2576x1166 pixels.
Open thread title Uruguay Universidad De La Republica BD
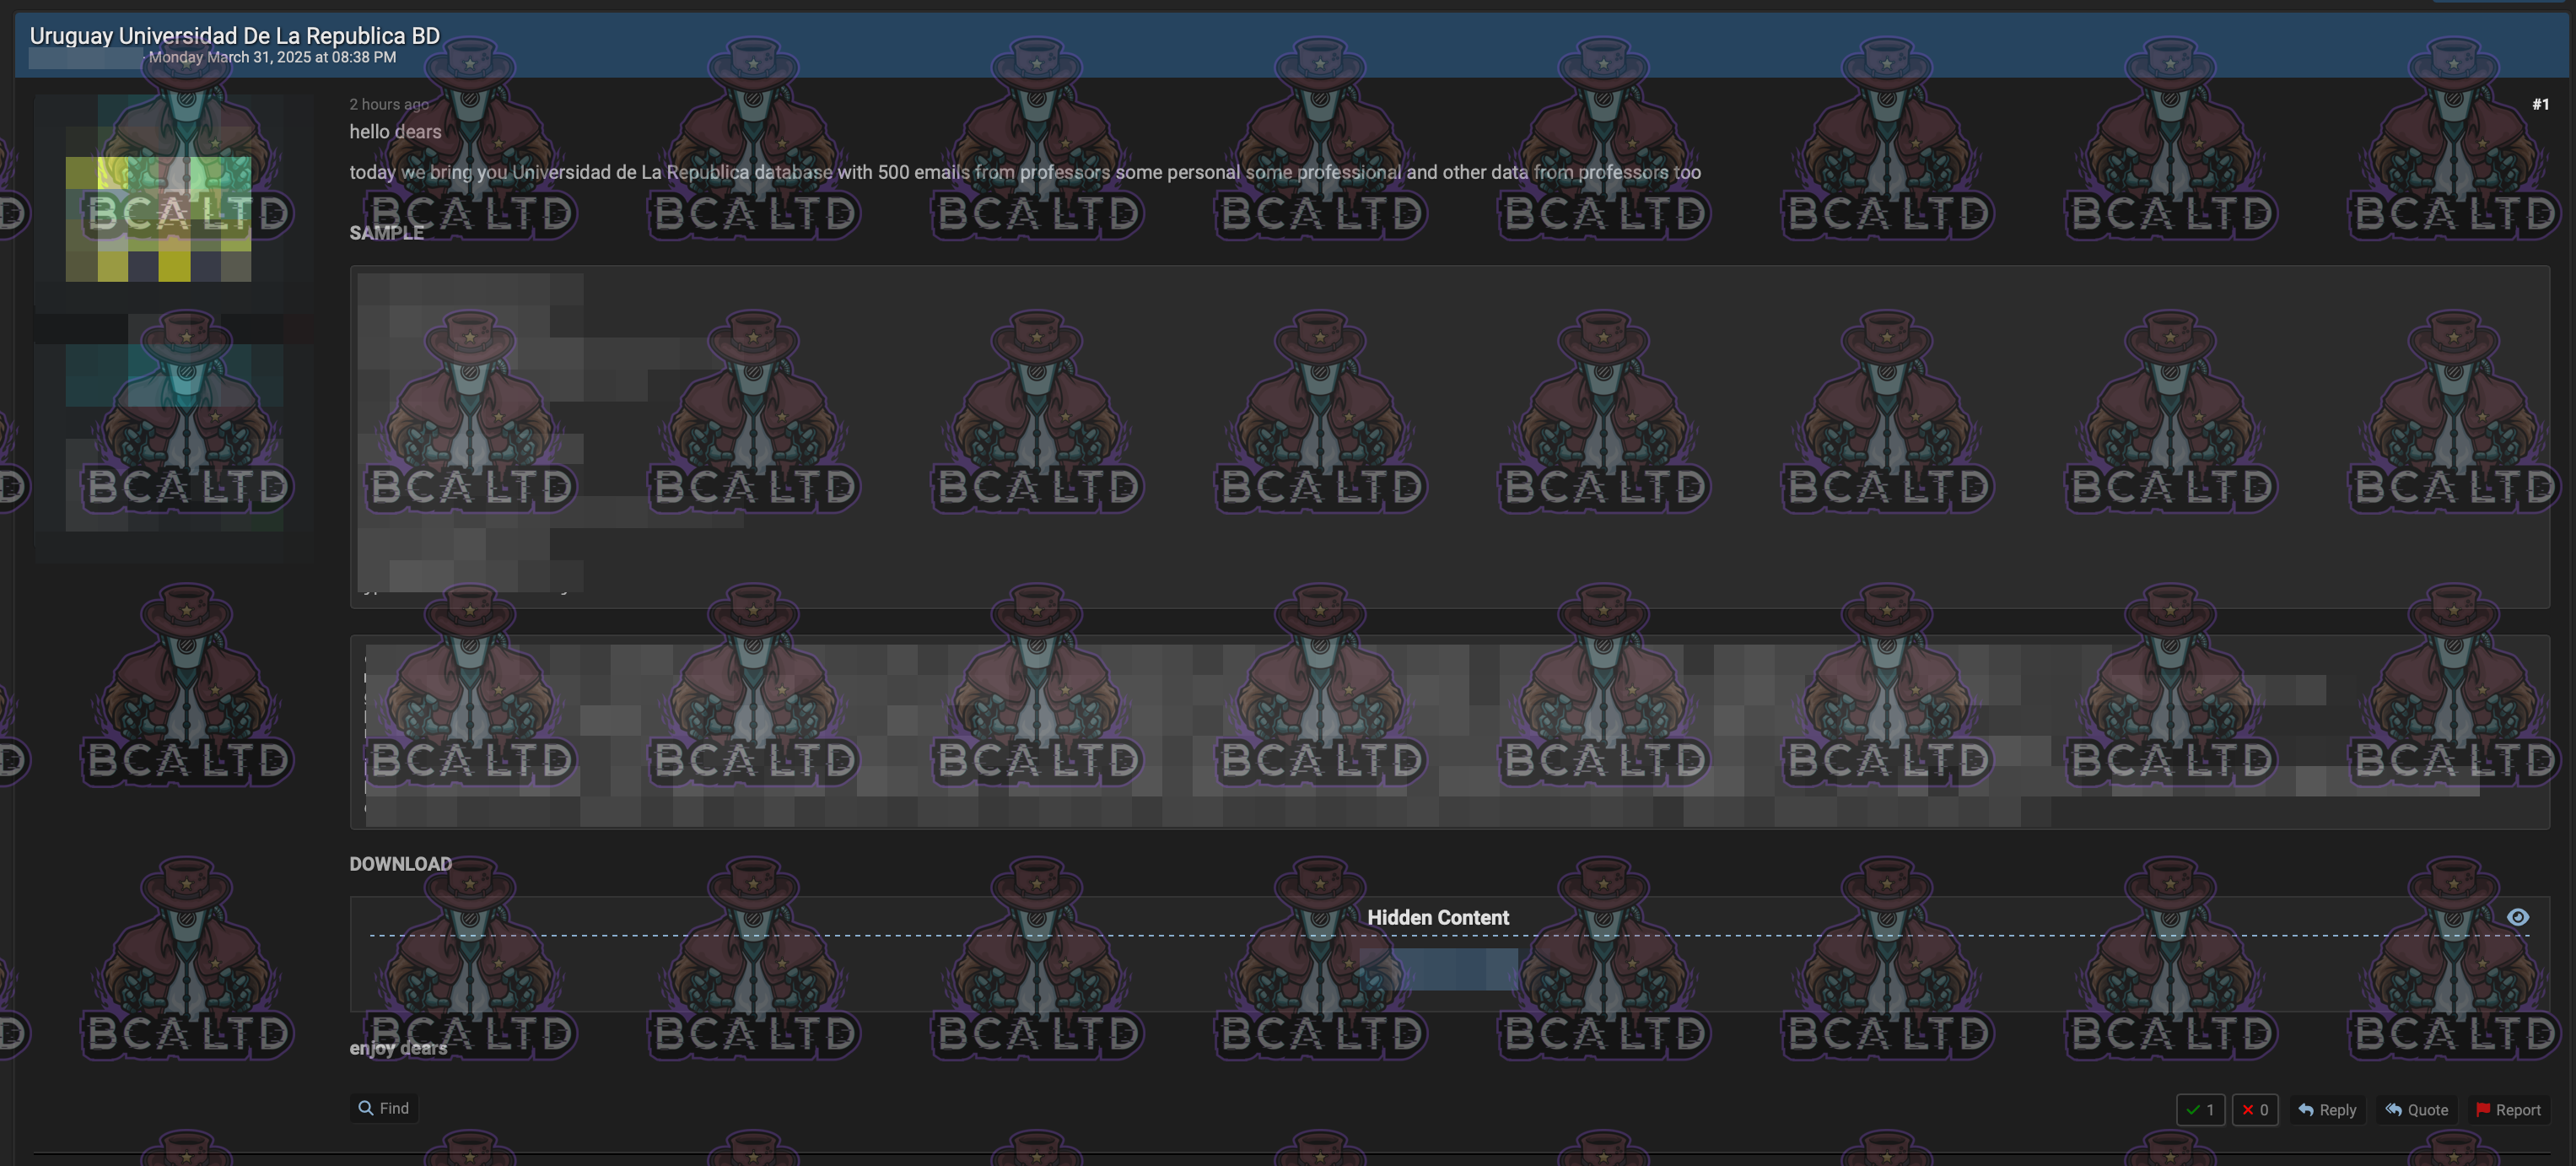235,35
